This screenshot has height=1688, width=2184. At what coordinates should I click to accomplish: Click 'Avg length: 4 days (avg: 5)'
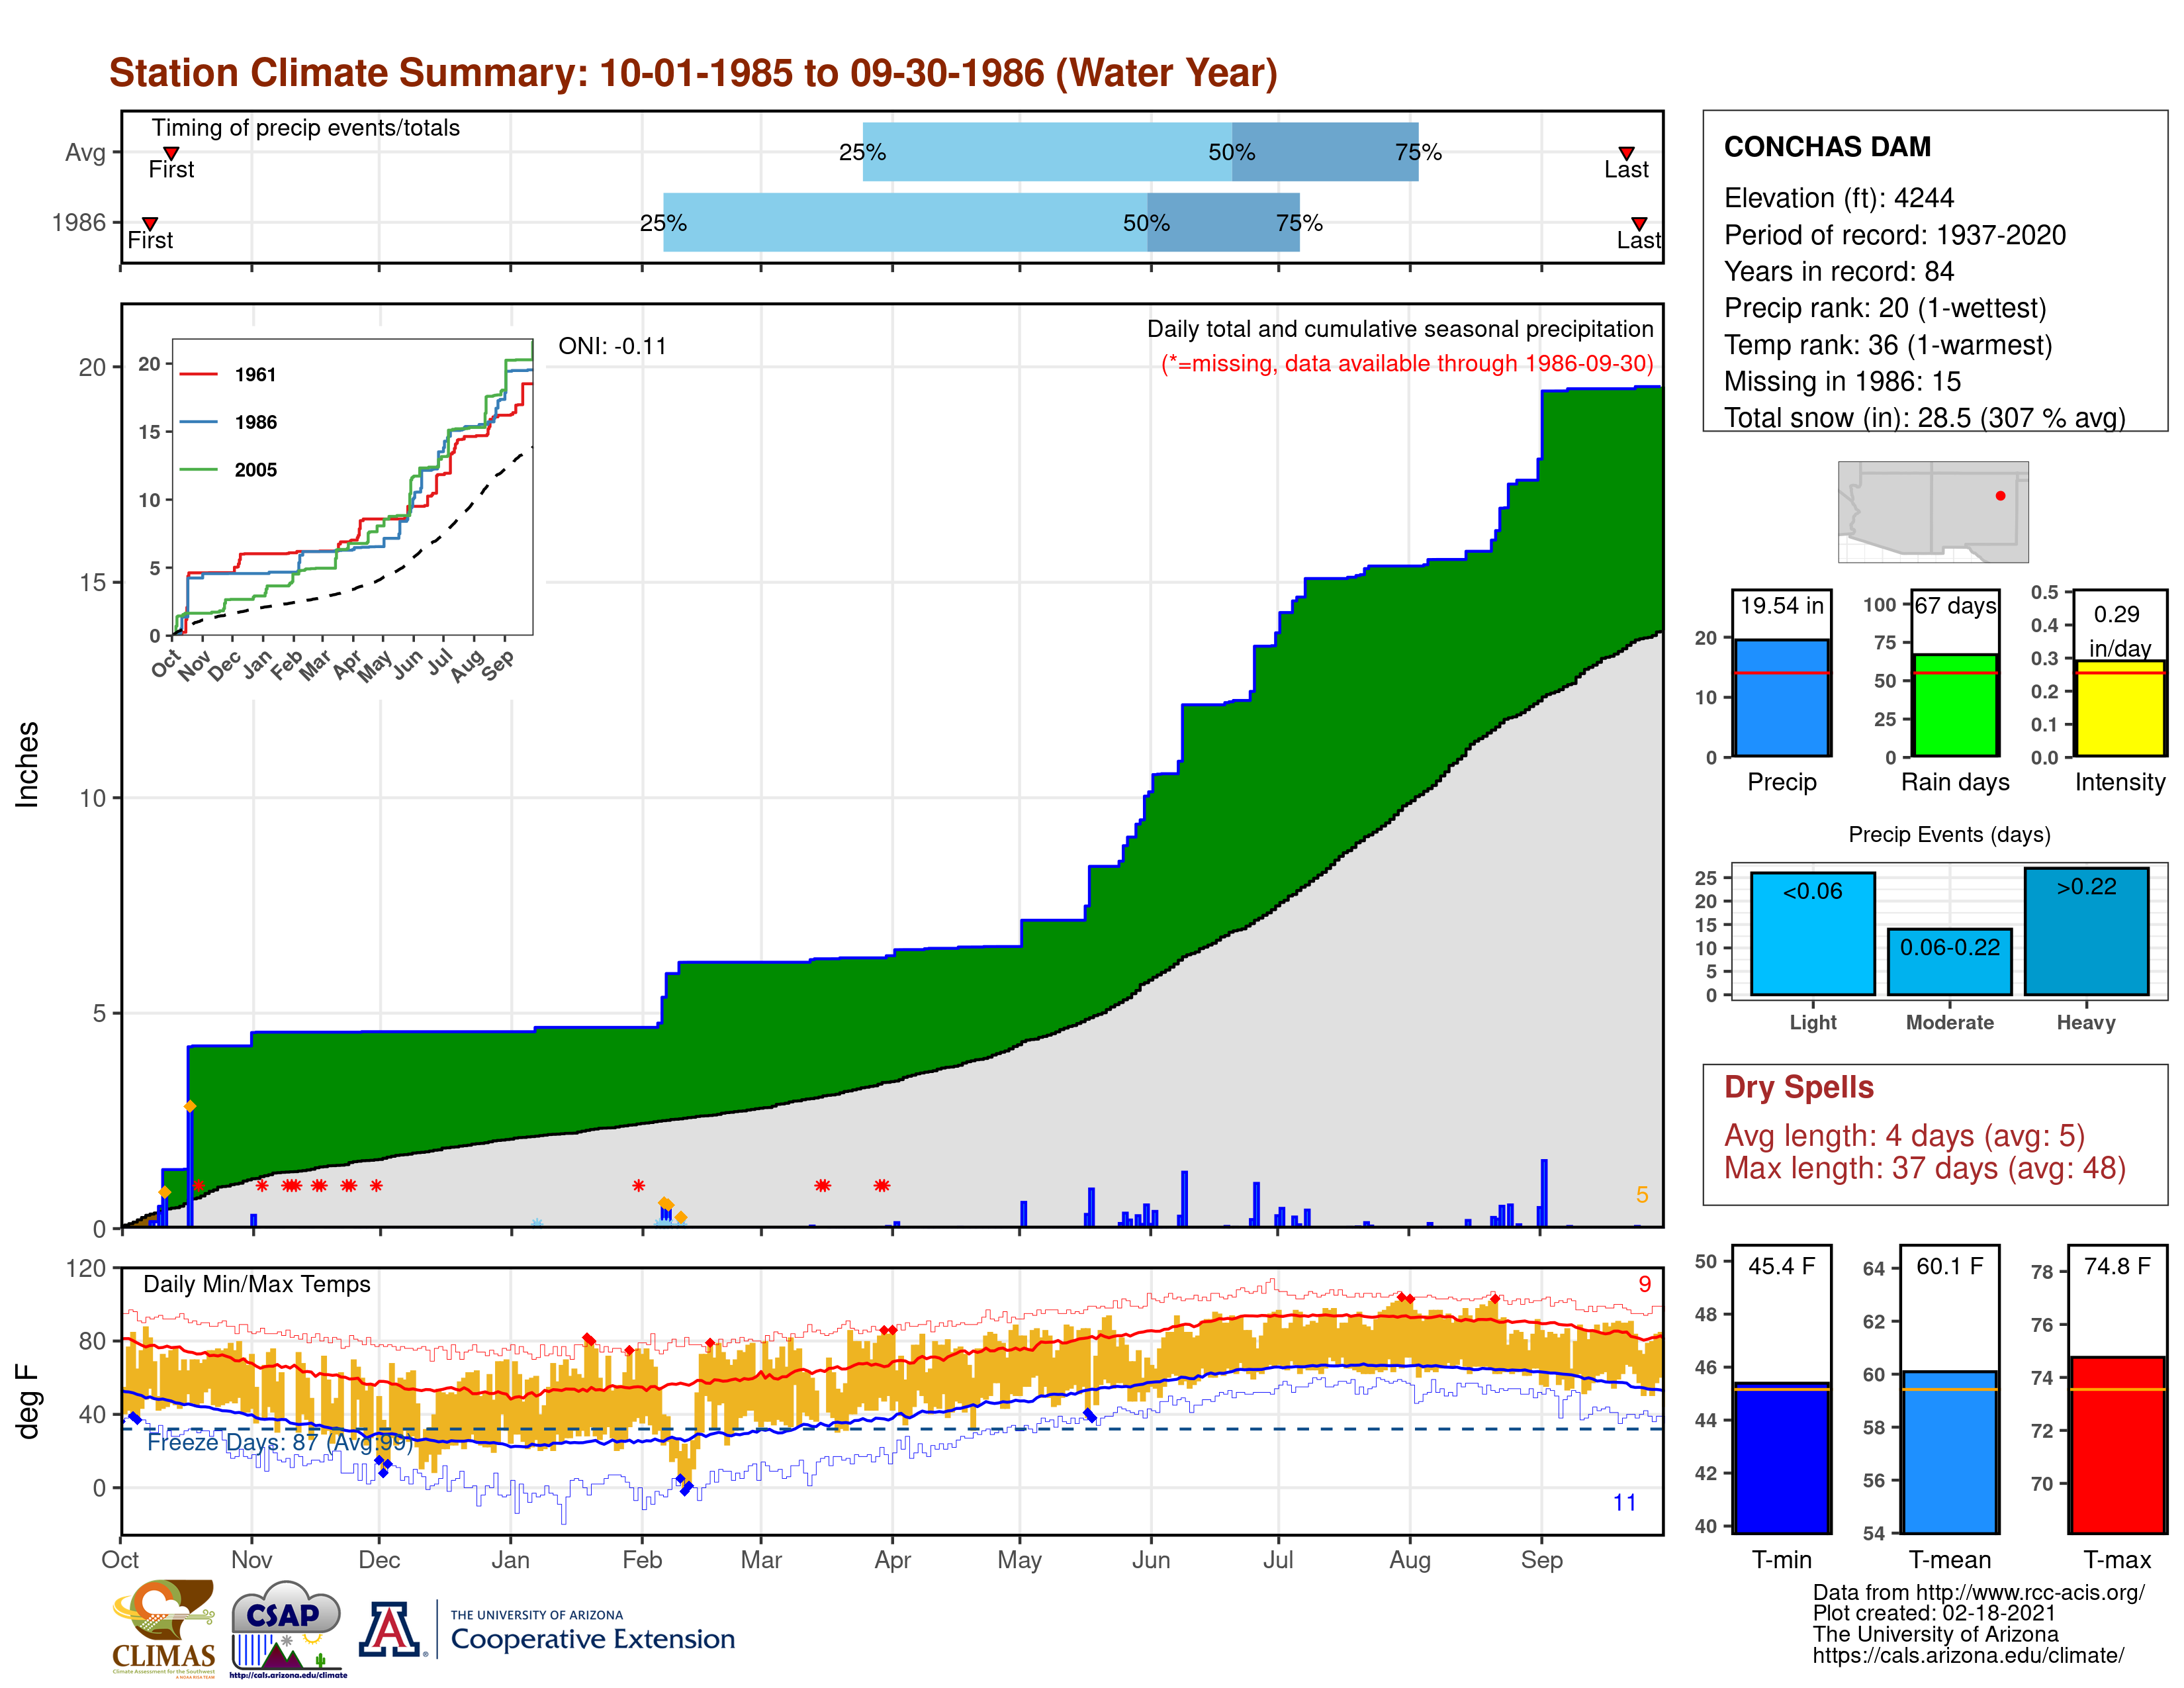coord(1904,1136)
